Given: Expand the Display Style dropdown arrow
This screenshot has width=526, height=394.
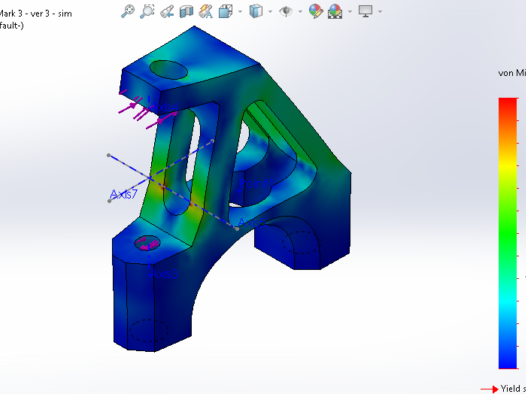Looking at the screenshot, I should [270, 11].
